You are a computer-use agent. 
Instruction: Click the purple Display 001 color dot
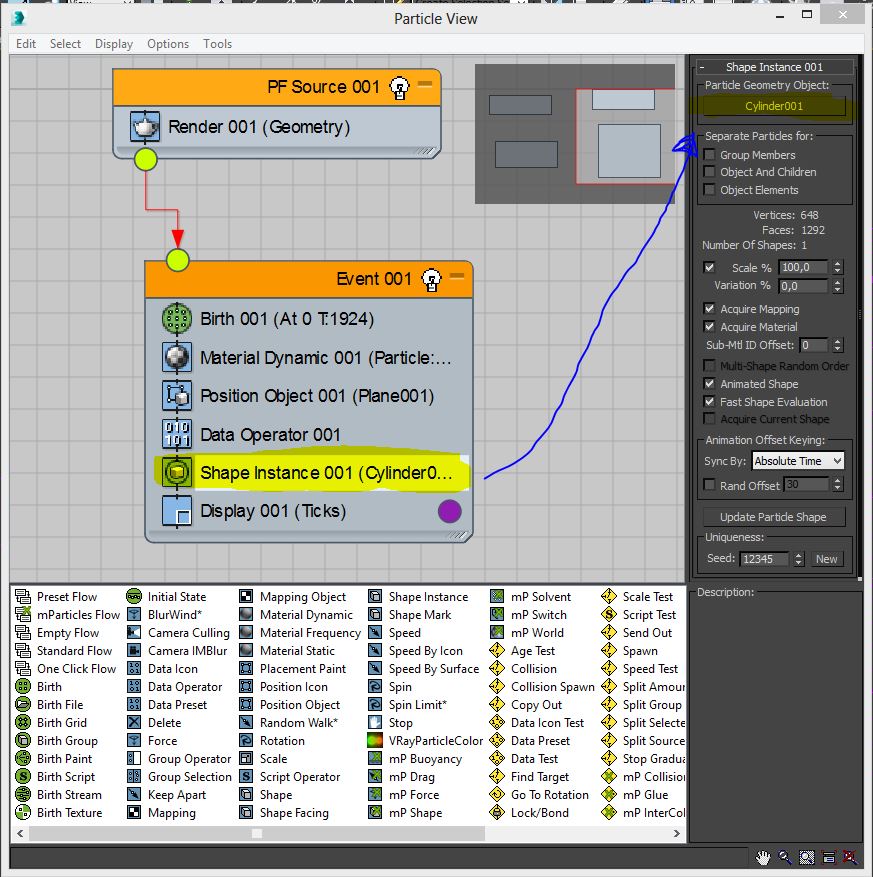(x=449, y=512)
